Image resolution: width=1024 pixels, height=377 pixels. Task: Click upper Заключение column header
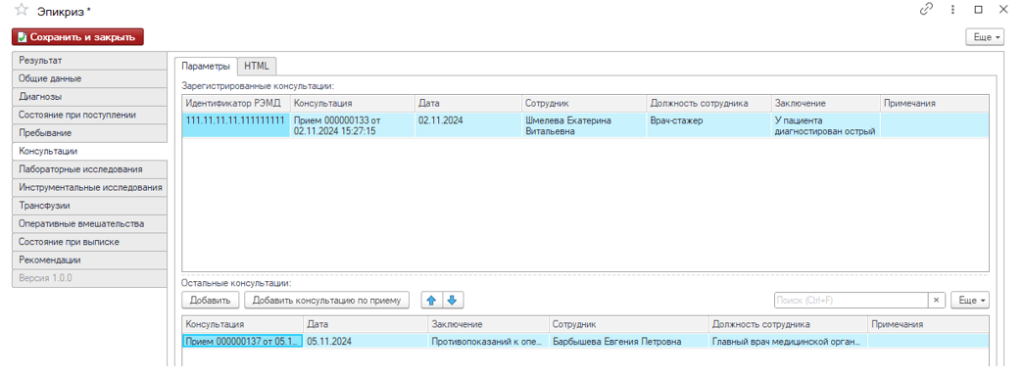[825, 103]
